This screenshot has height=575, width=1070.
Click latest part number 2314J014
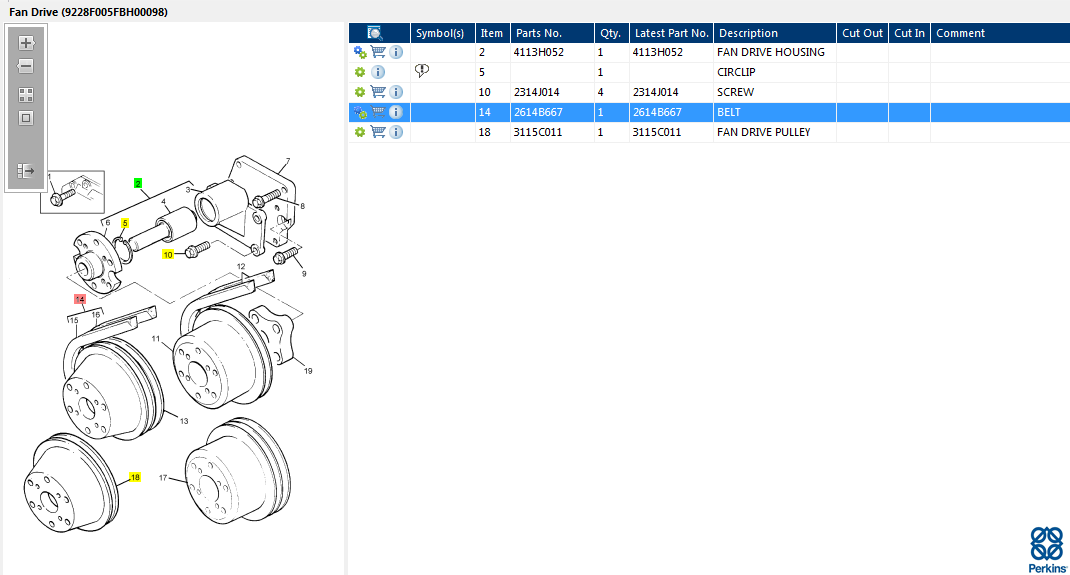tap(656, 92)
